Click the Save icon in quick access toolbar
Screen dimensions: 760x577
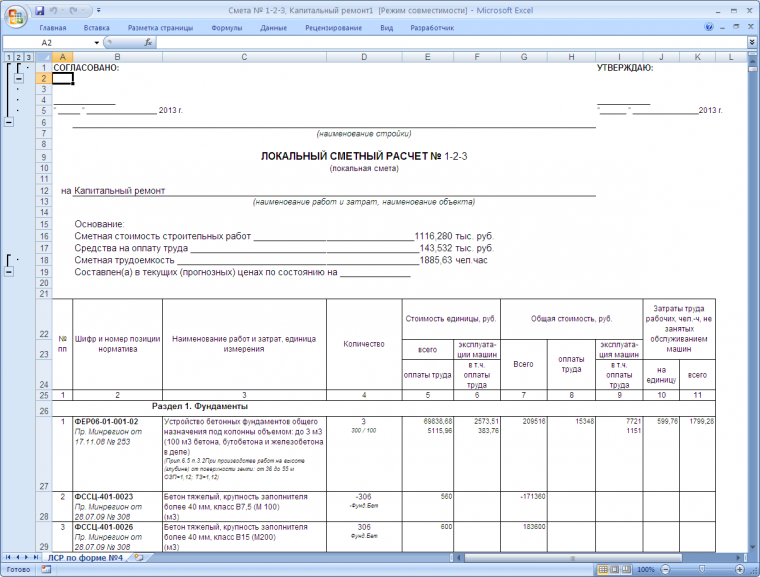(40, 9)
